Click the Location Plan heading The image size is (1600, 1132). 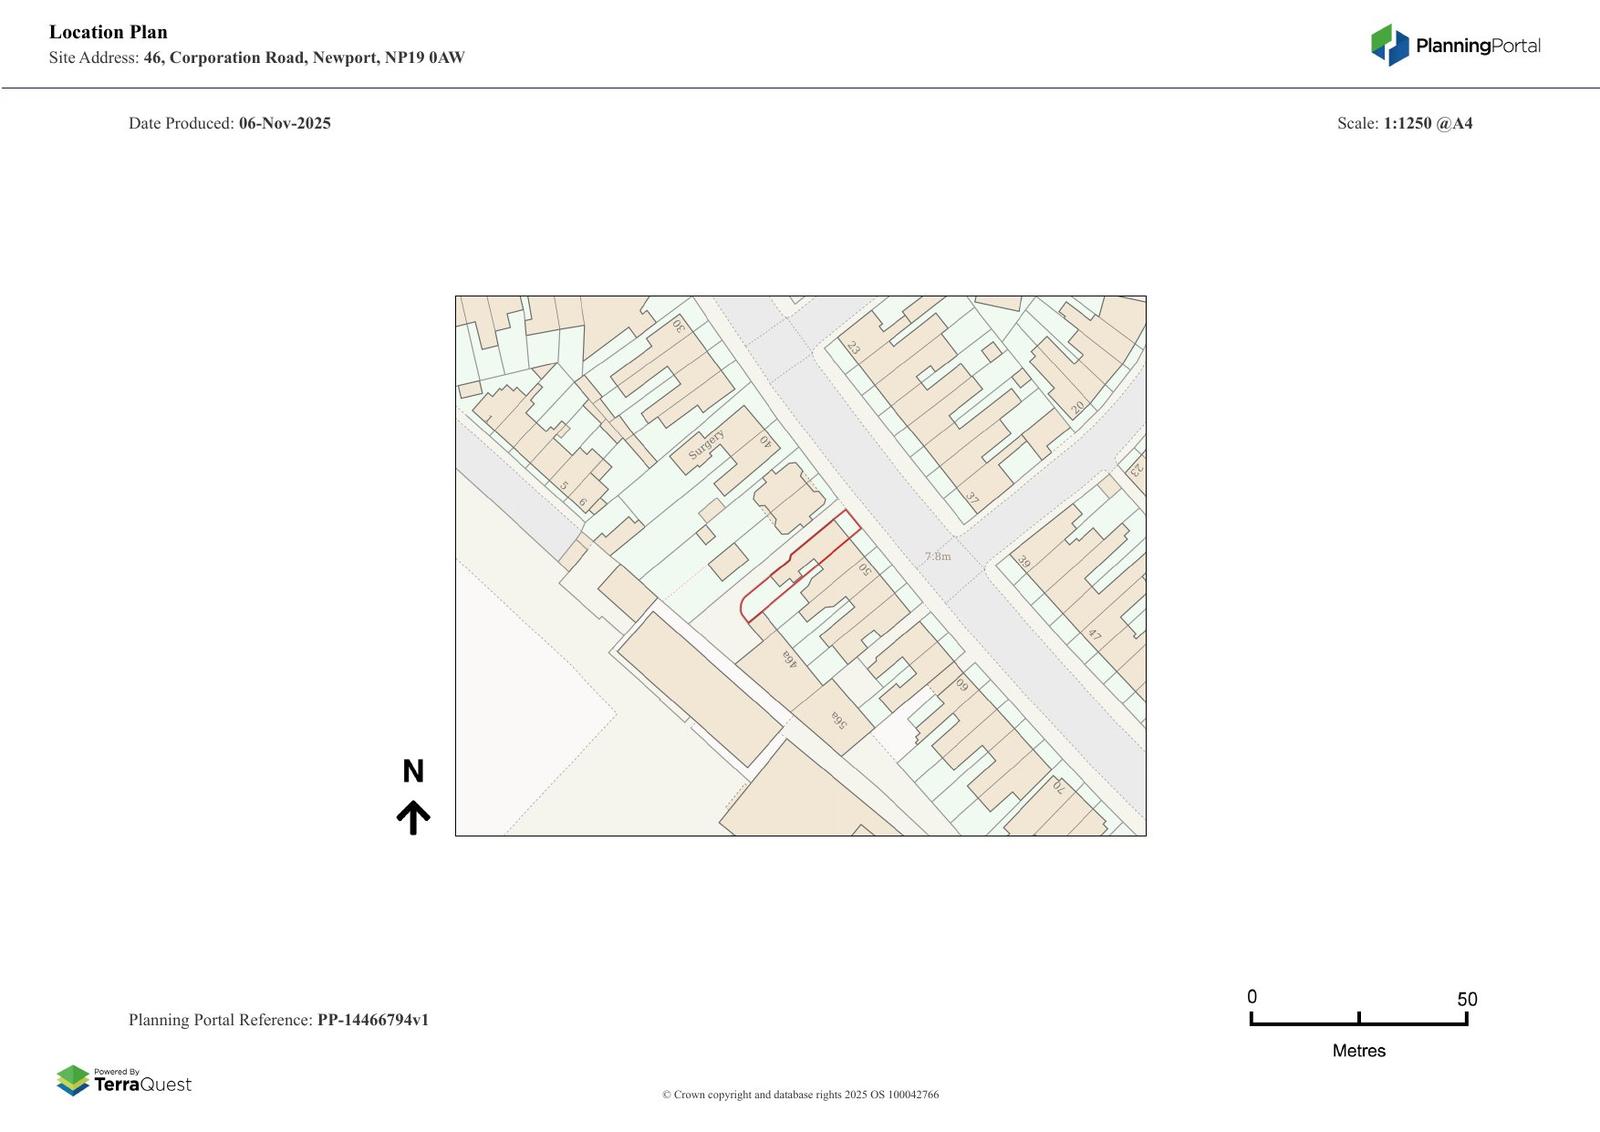(x=108, y=32)
